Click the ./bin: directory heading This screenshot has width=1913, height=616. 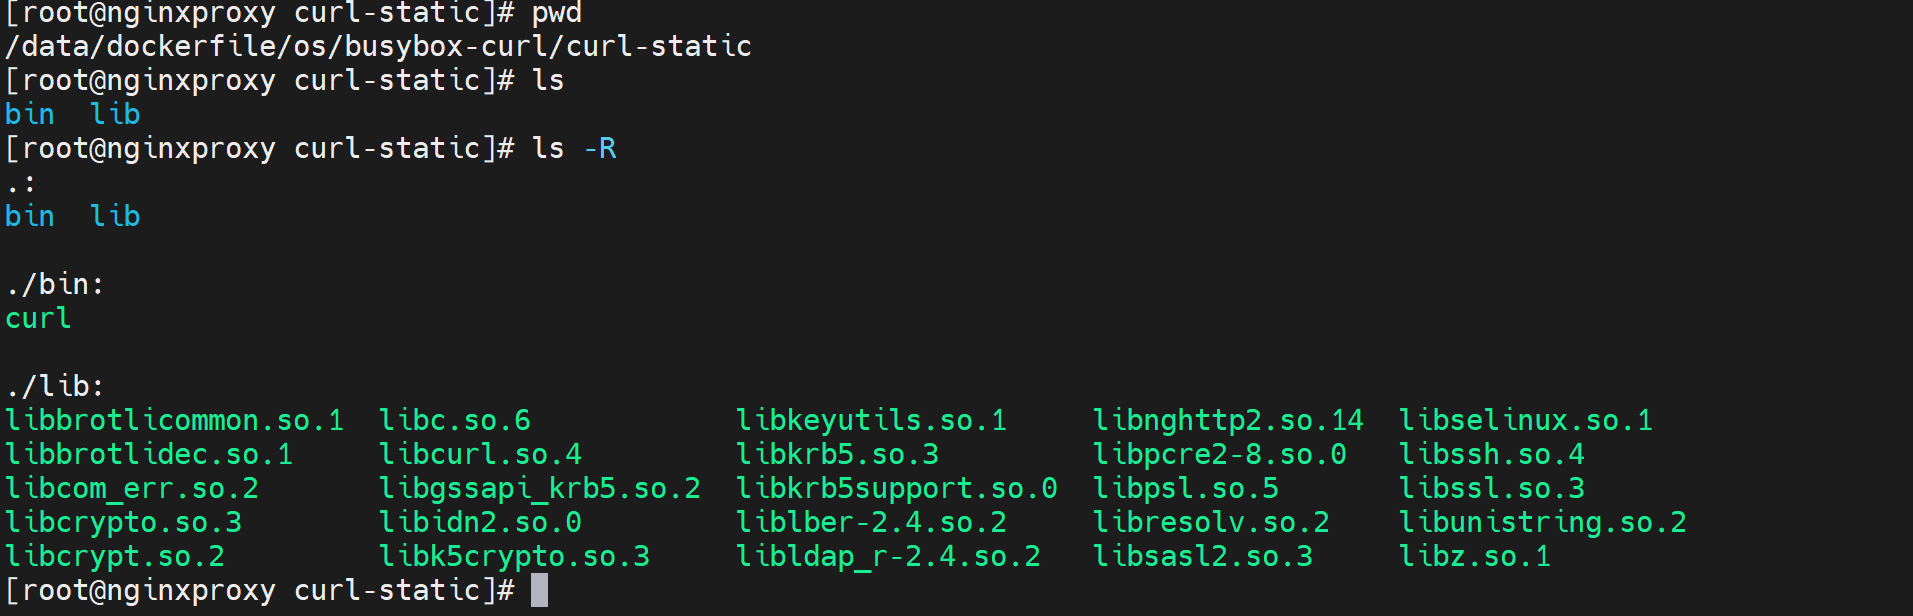click(x=55, y=284)
